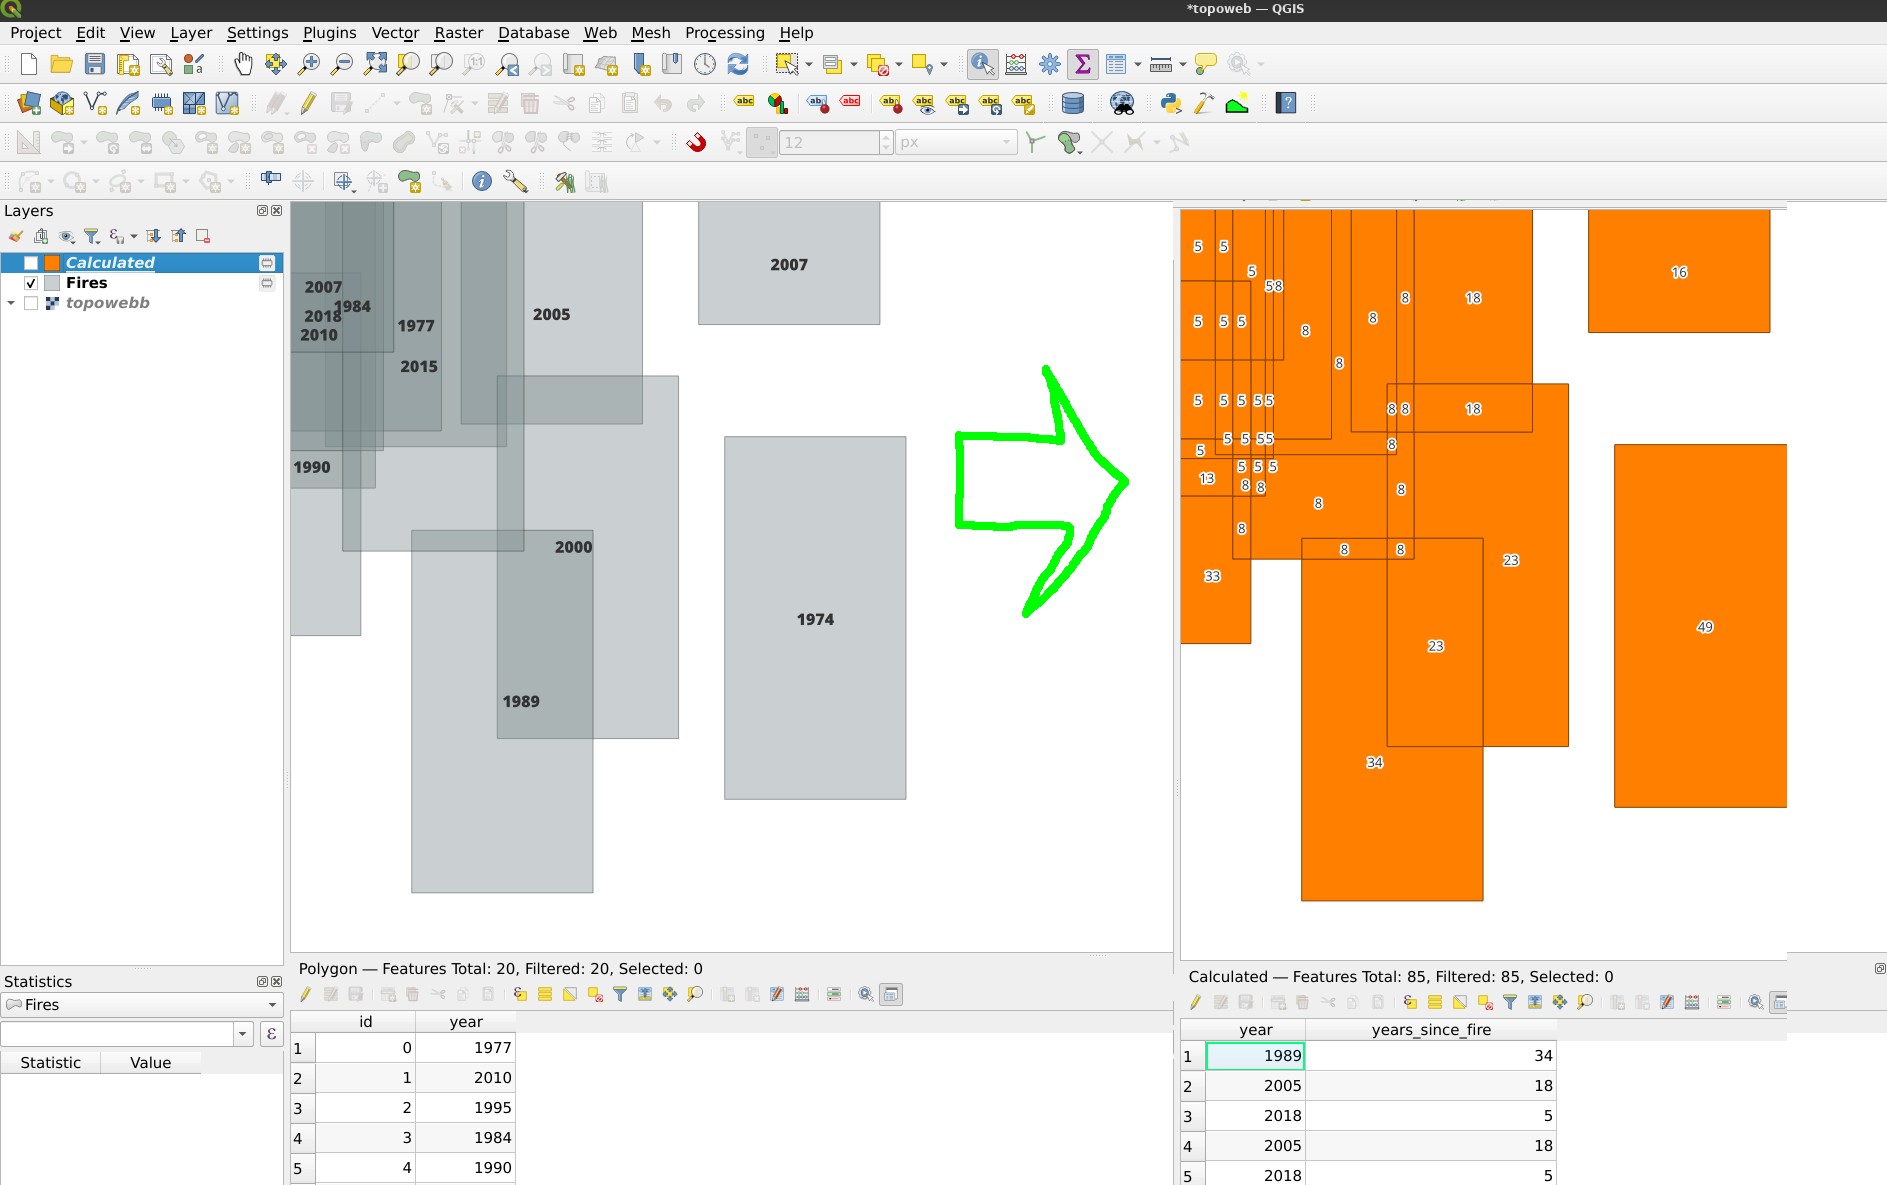This screenshot has height=1185, width=1887.
Task: Activate the Identify Features tool
Action: (983, 65)
